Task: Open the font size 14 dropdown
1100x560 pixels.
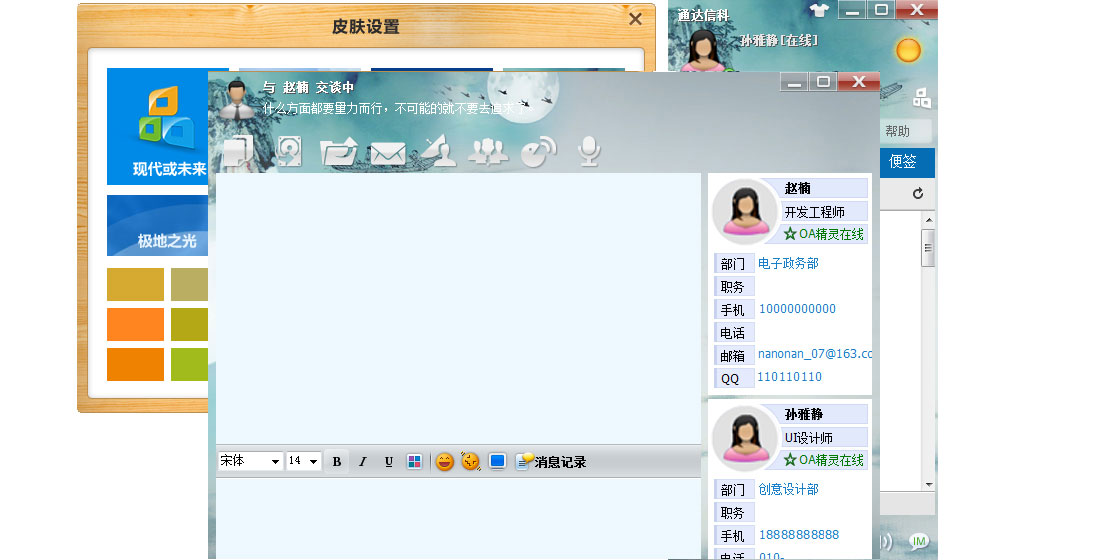Action: click(x=303, y=461)
